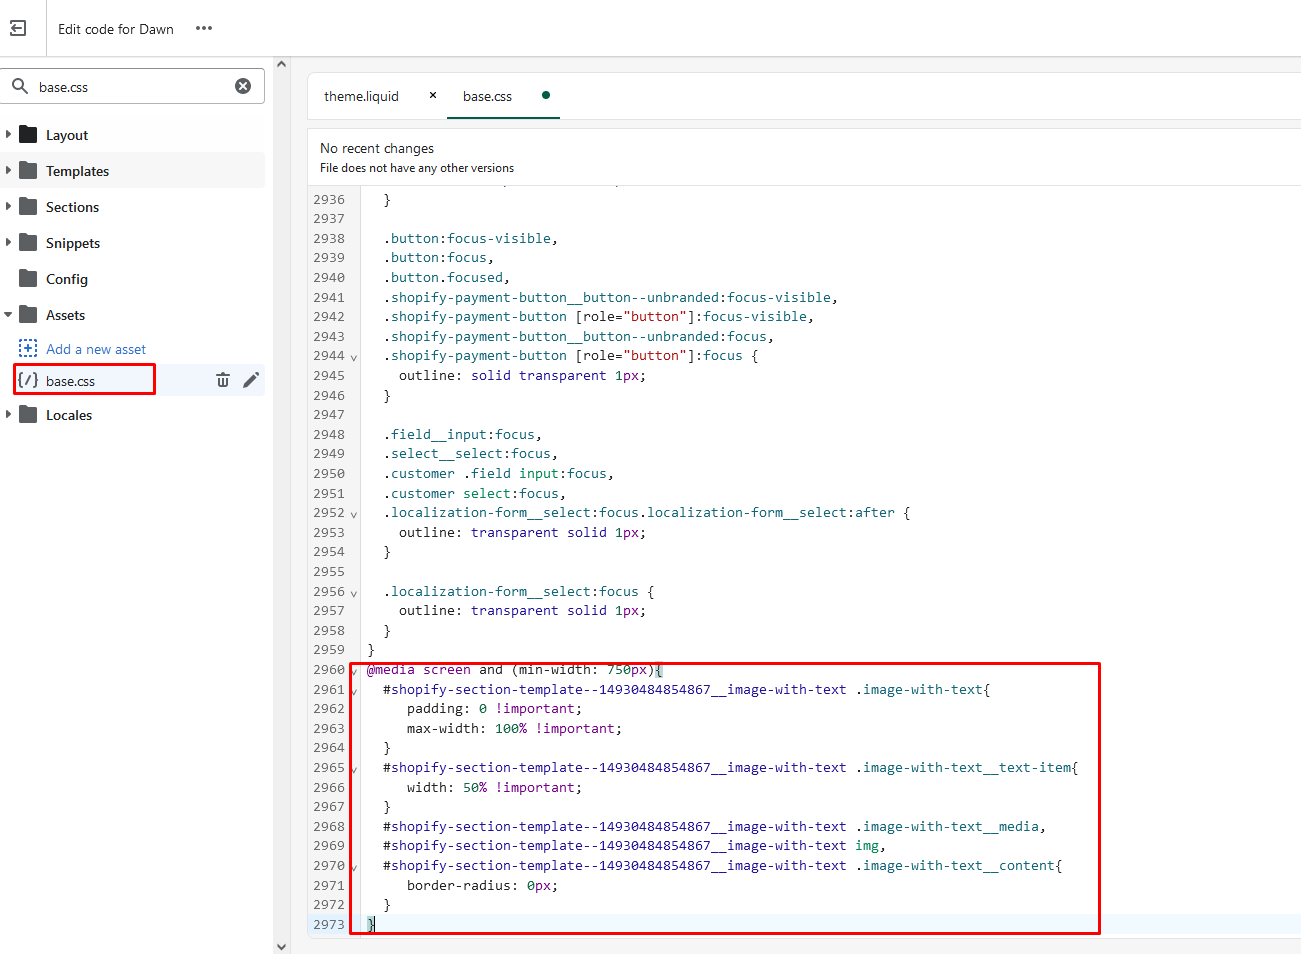Click line number 2938 in the gutter
This screenshot has width=1301, height=954.
tap(328, 238)
